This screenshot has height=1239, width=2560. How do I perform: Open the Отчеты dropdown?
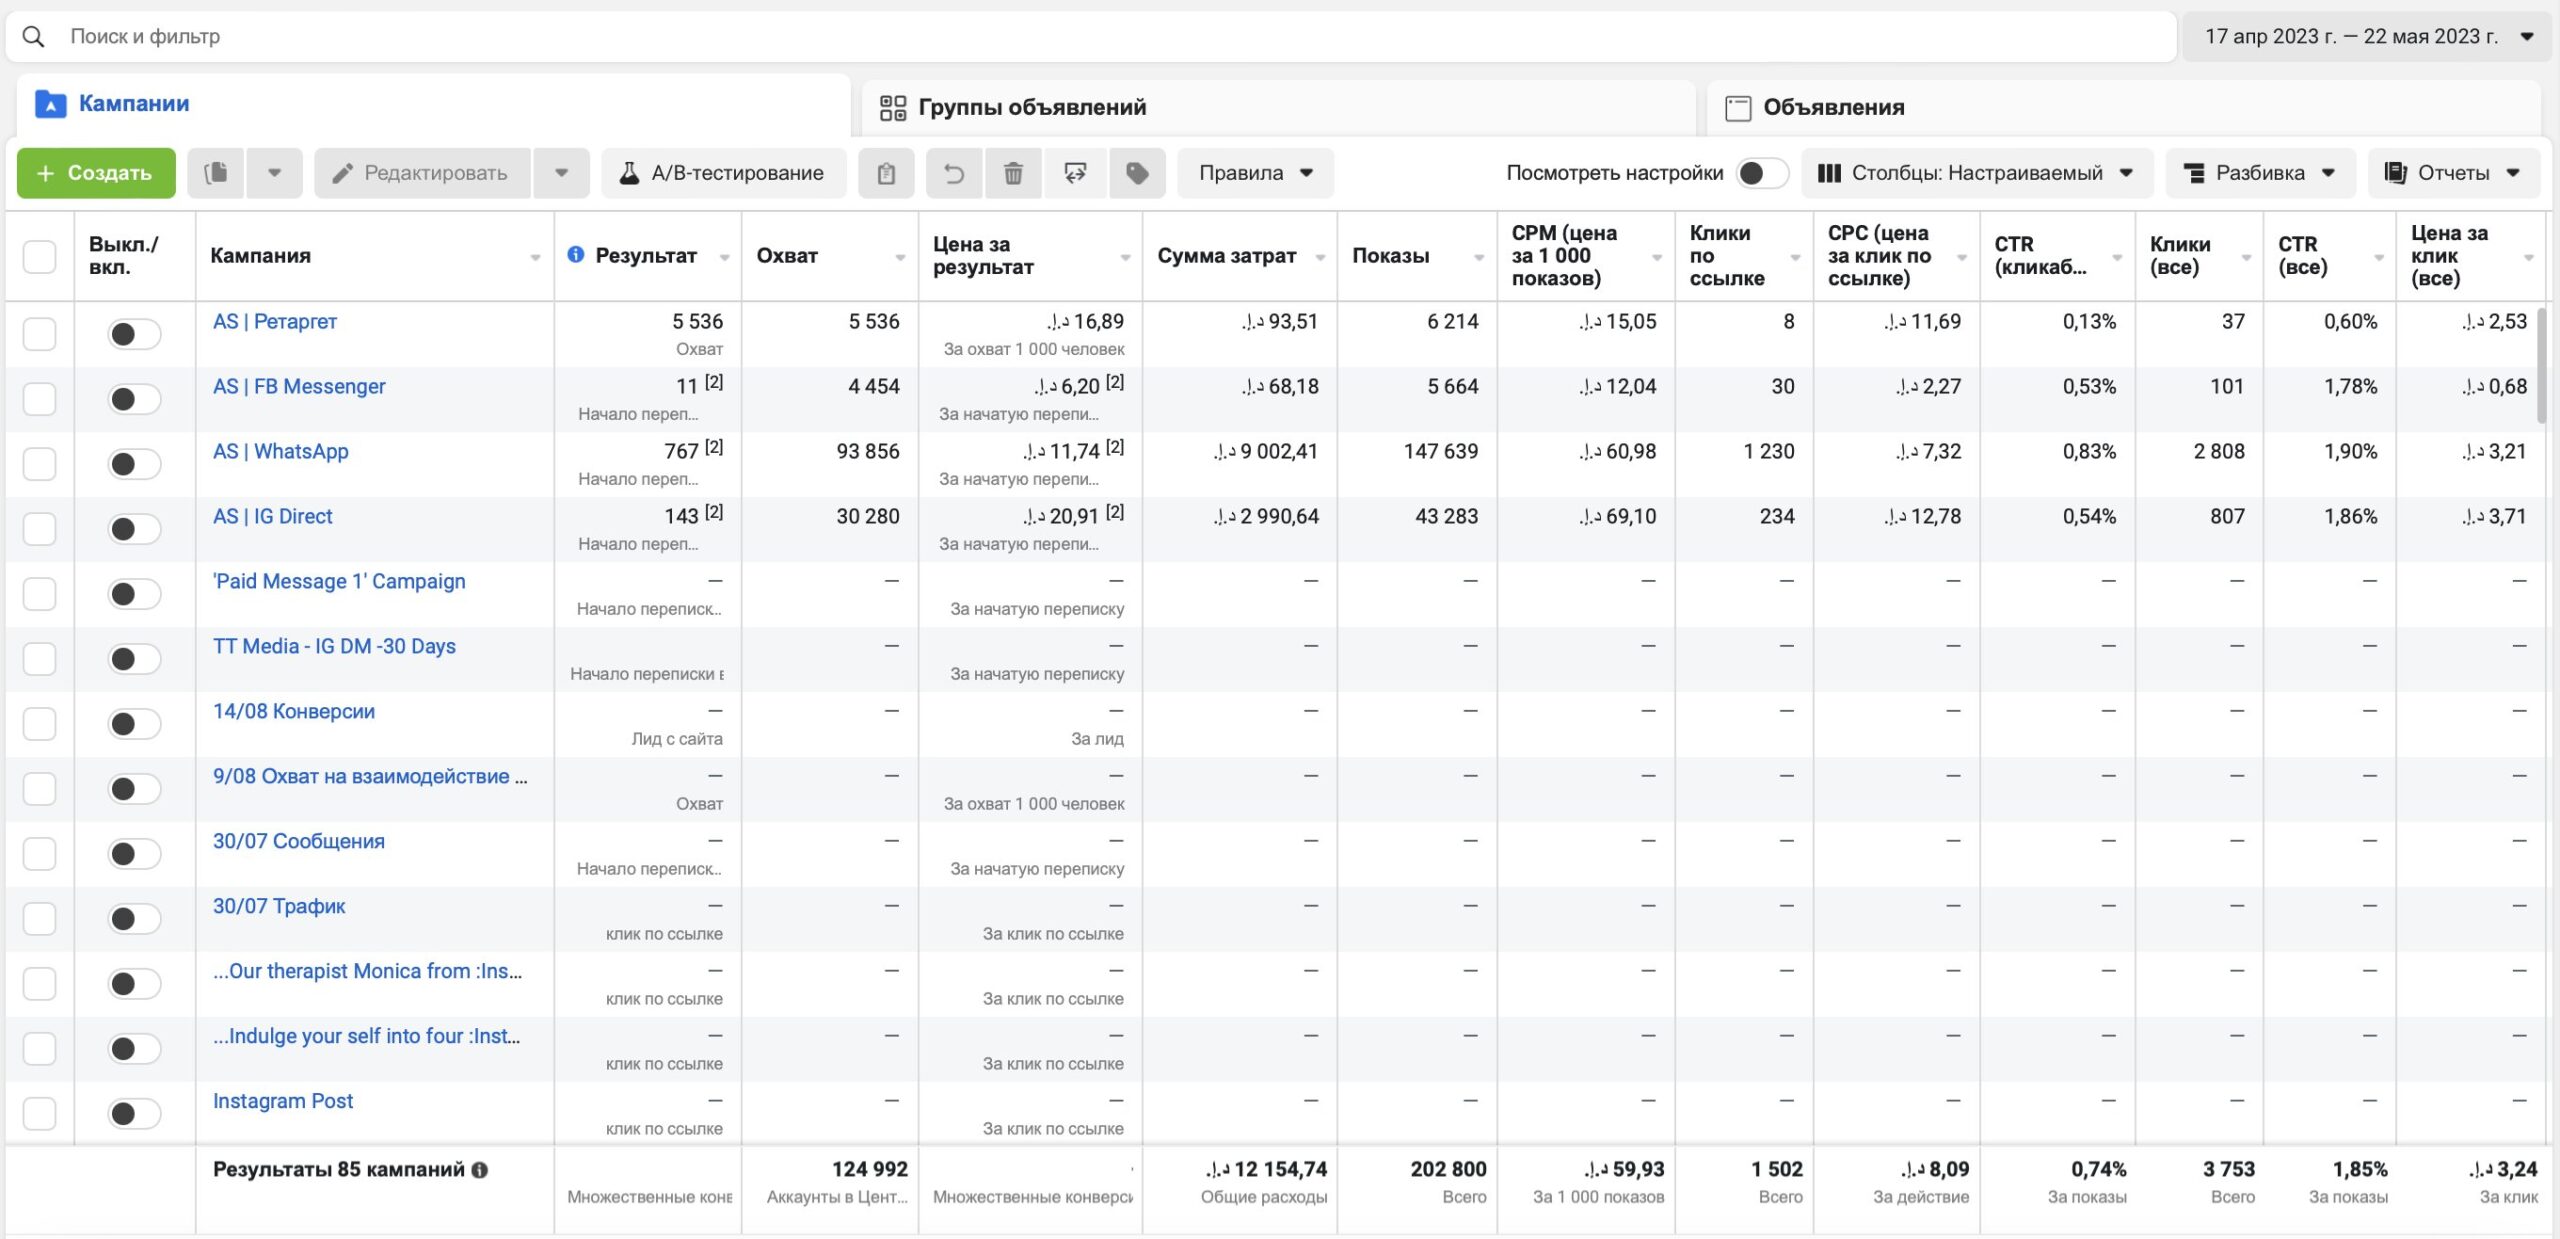(x=2453, y=173)
